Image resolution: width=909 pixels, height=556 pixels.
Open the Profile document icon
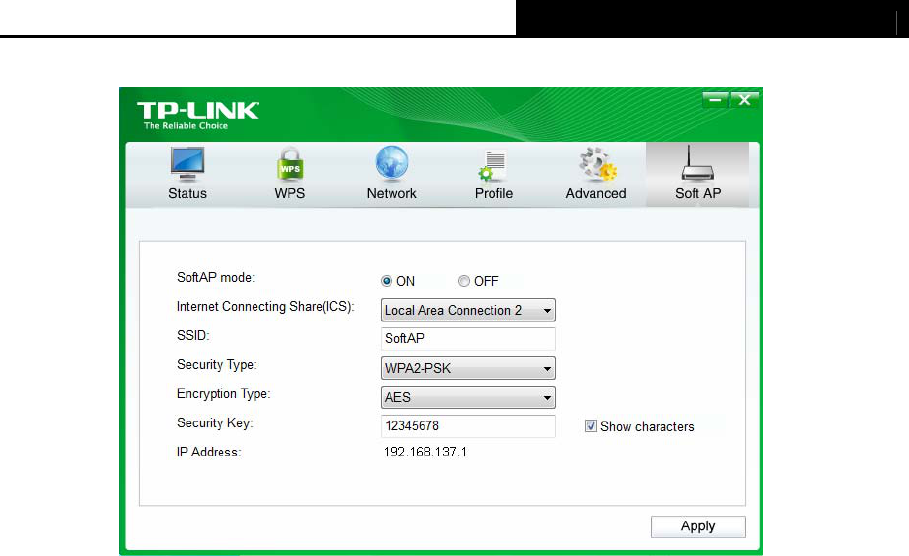click(493, 165)
